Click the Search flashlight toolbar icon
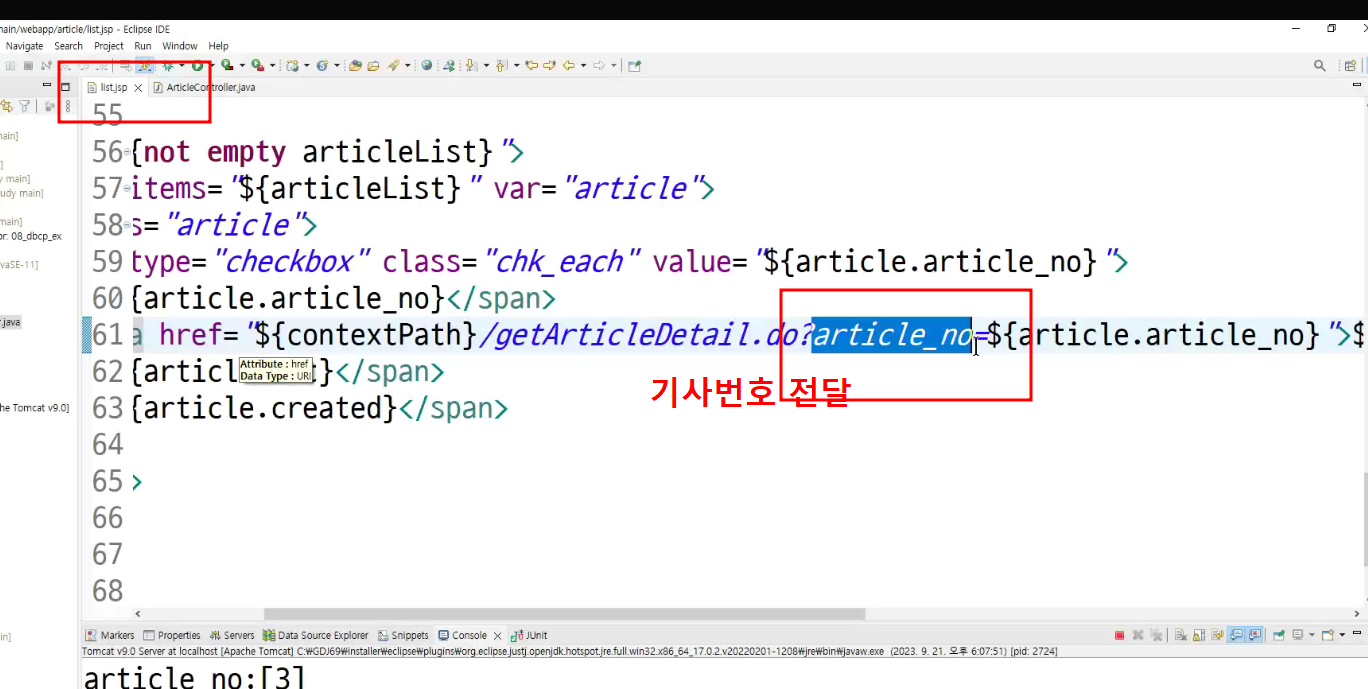 click(394, 65)
